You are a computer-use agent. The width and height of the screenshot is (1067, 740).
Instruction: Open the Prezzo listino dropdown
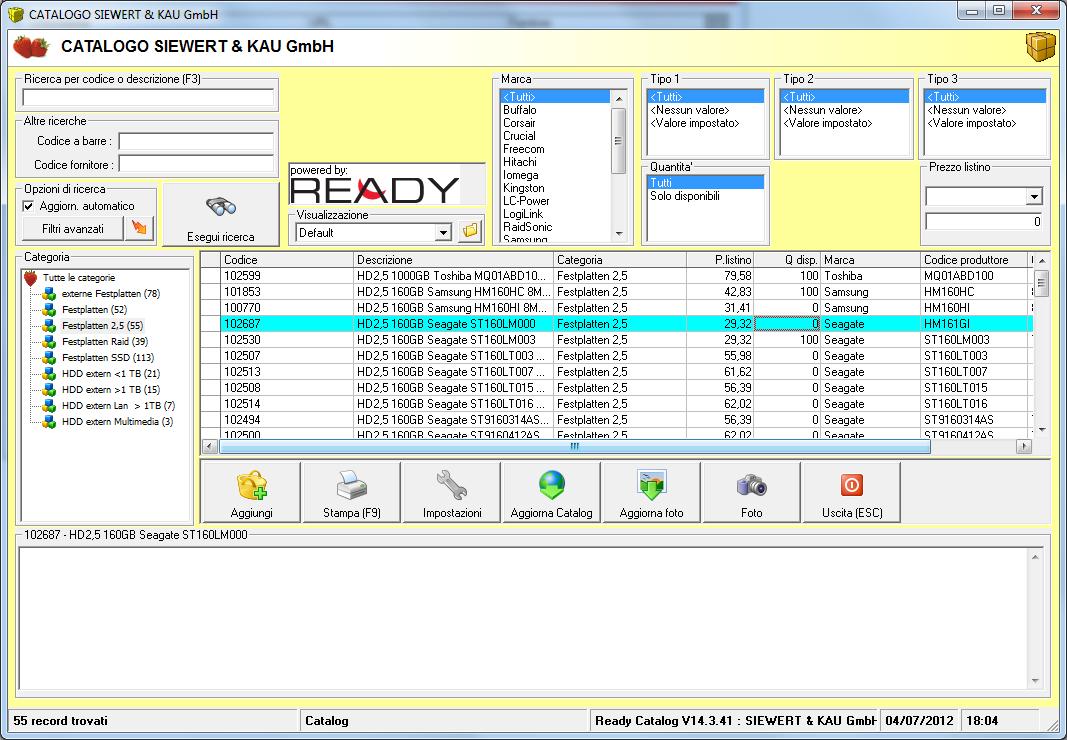(1033, 197)
